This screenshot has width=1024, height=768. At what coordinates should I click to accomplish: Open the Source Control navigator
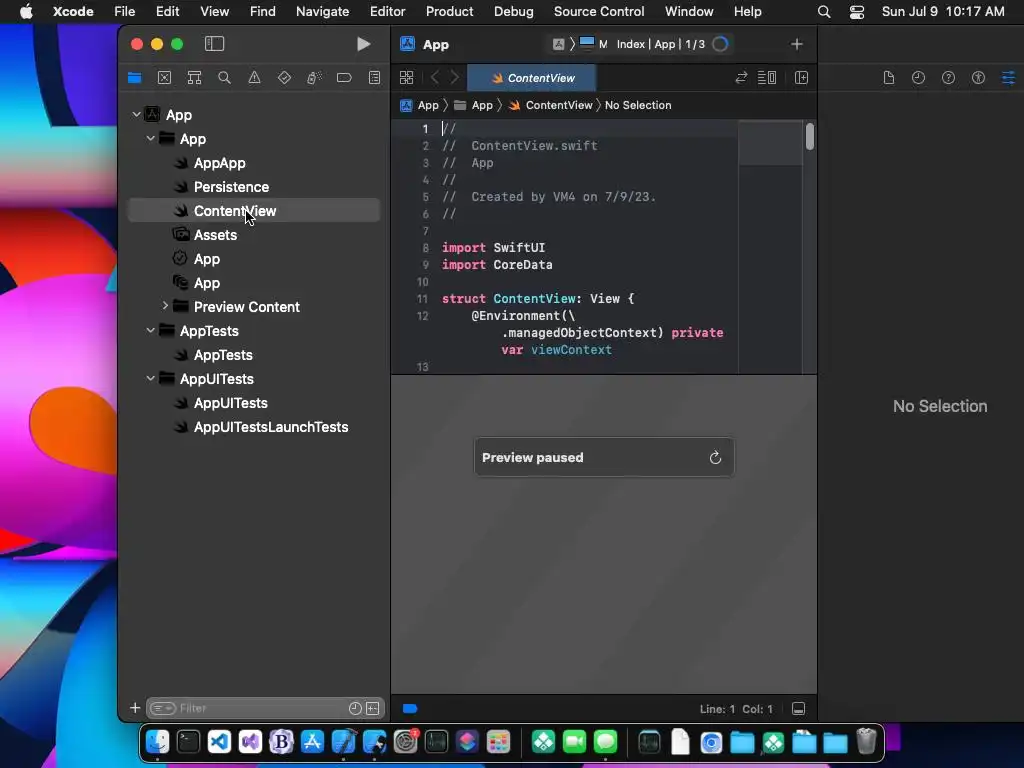[x=165, y=78]
